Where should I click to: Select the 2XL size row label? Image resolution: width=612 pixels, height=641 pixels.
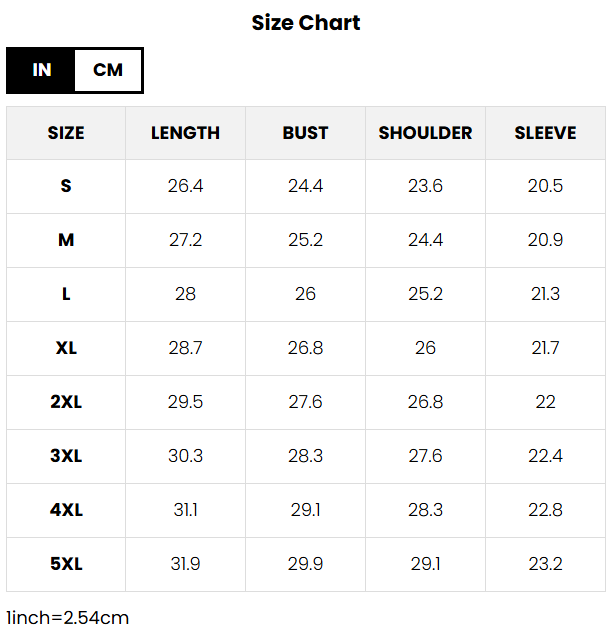tap(66, 402)
